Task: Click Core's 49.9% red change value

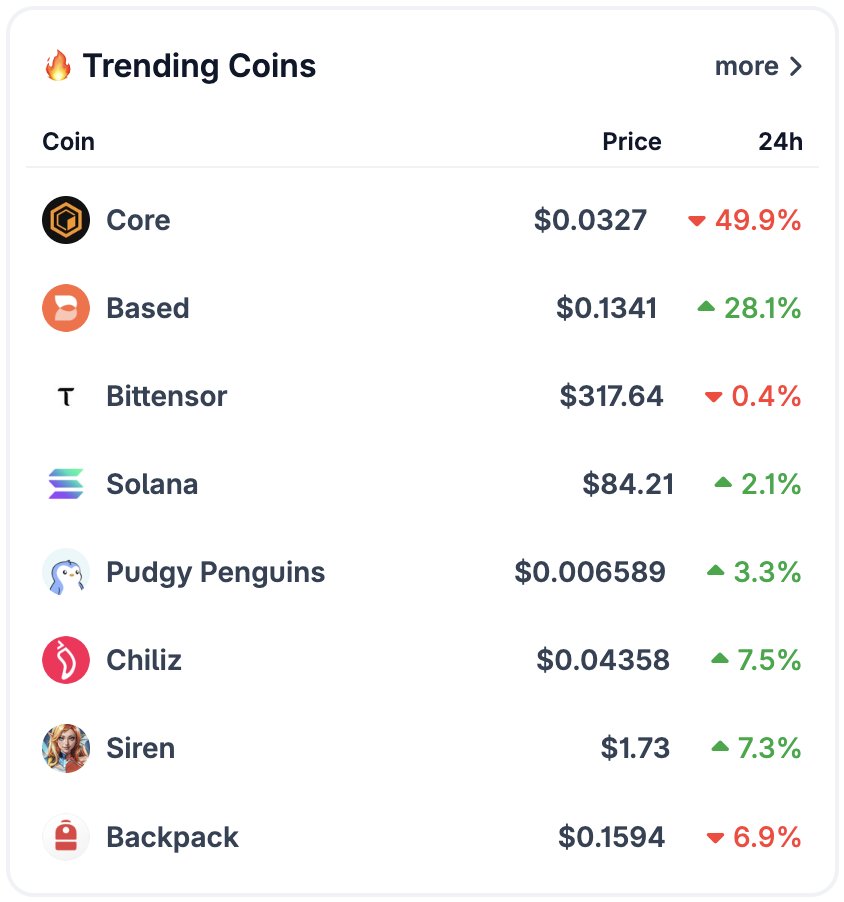Action: click(757, 220)
